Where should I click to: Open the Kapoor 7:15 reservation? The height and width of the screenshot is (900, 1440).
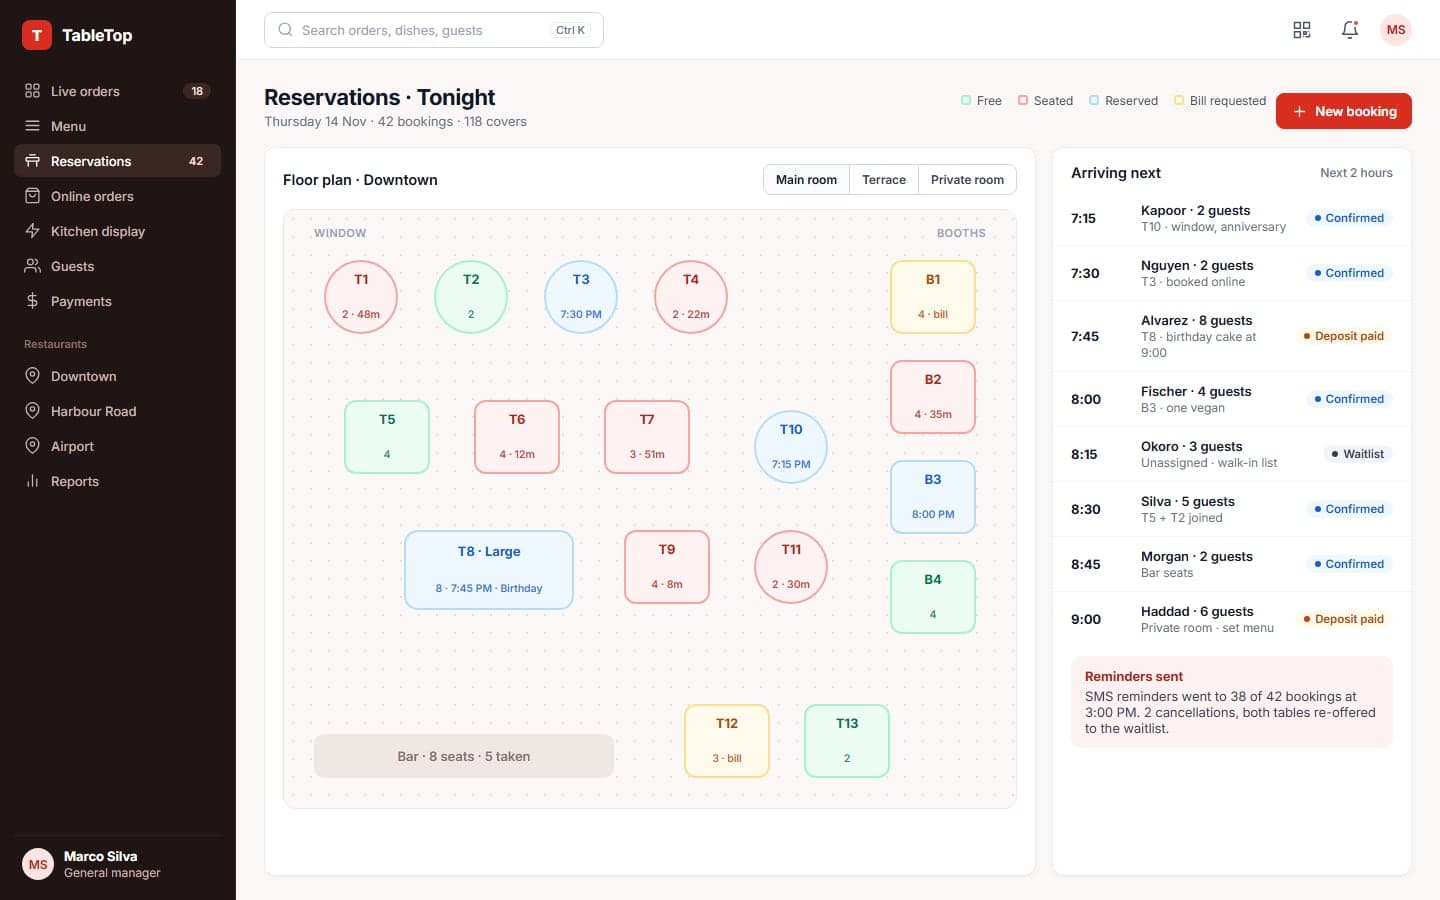coord(1231,218)
